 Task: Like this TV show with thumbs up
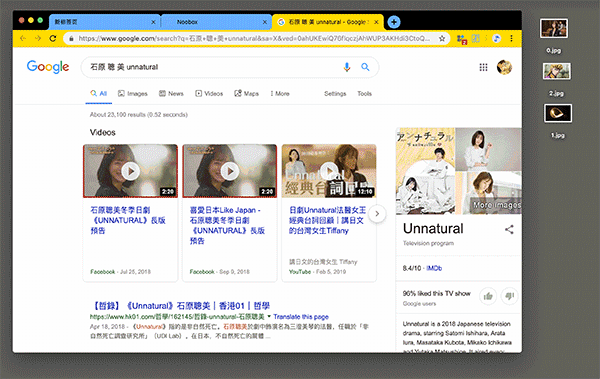point(488,296)
